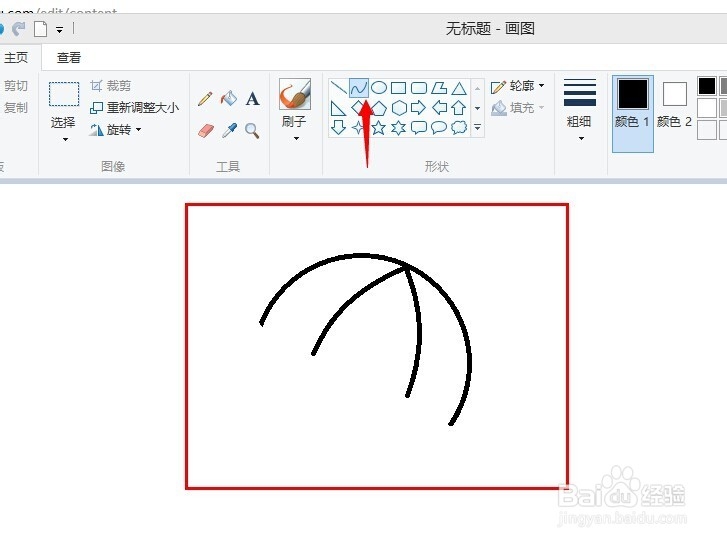
Task: Expand the Brushes (刷子) dropdown arrow
Action: 296,138
